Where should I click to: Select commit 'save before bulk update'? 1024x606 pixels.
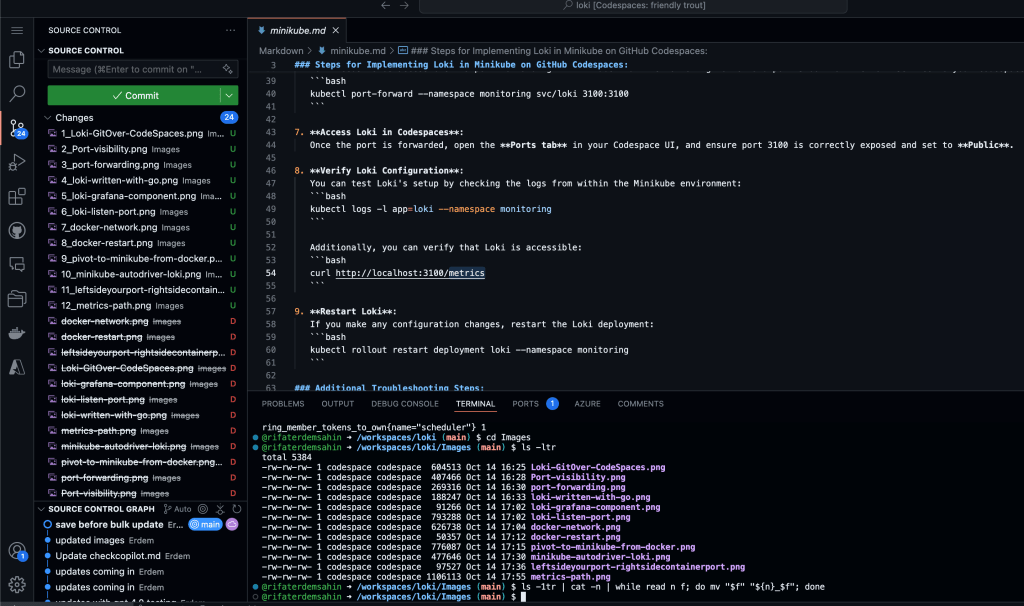(109, 524)
